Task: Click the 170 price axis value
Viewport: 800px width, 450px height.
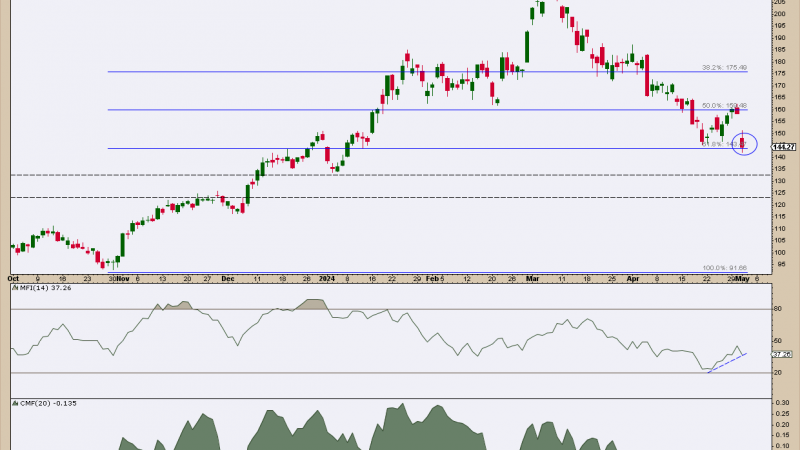Action: tap(780, 85)
